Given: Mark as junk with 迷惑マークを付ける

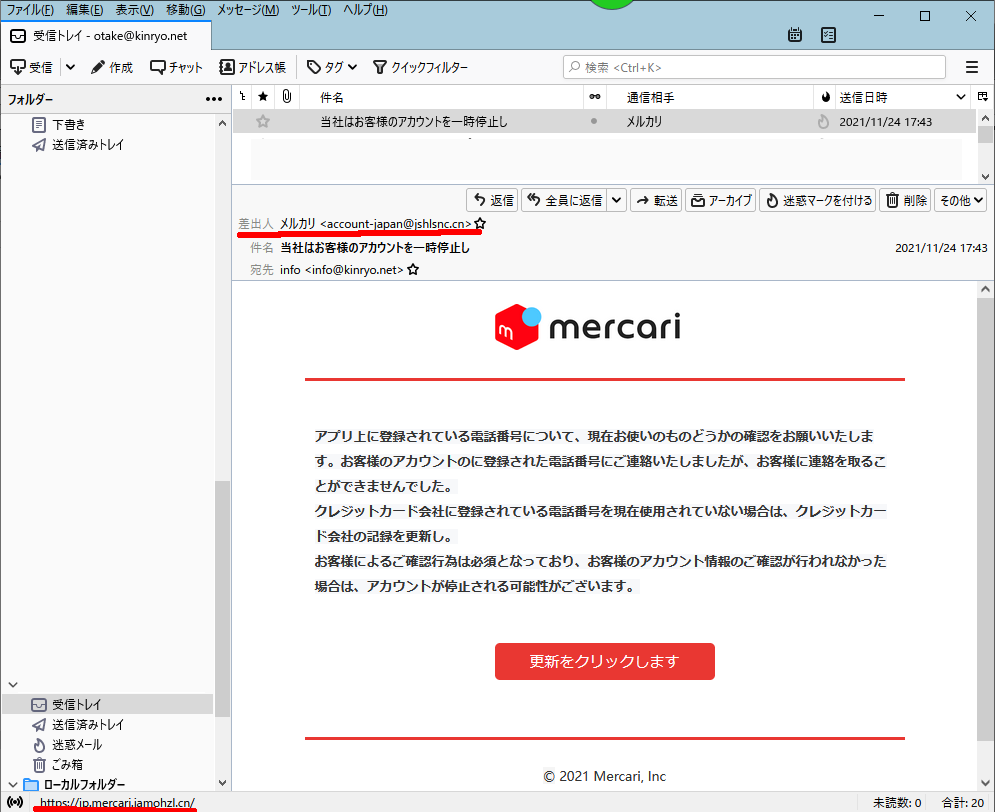Looking at the screenshot, I should point(818,200).
